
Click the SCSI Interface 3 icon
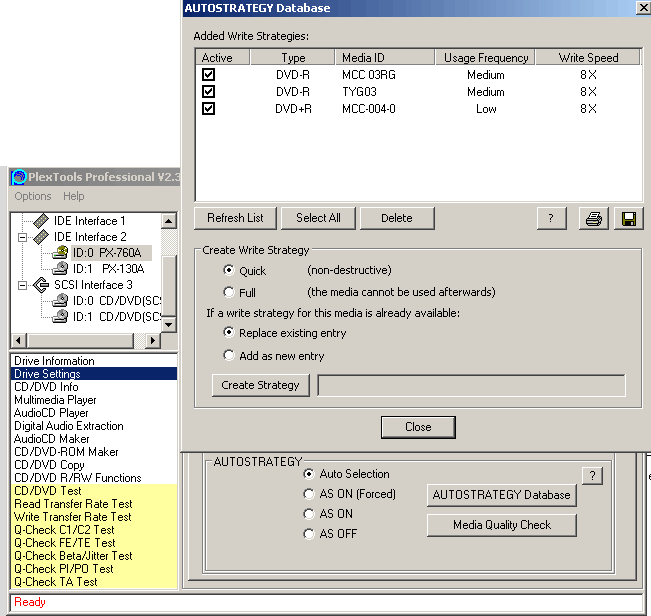tap(41, 285)
